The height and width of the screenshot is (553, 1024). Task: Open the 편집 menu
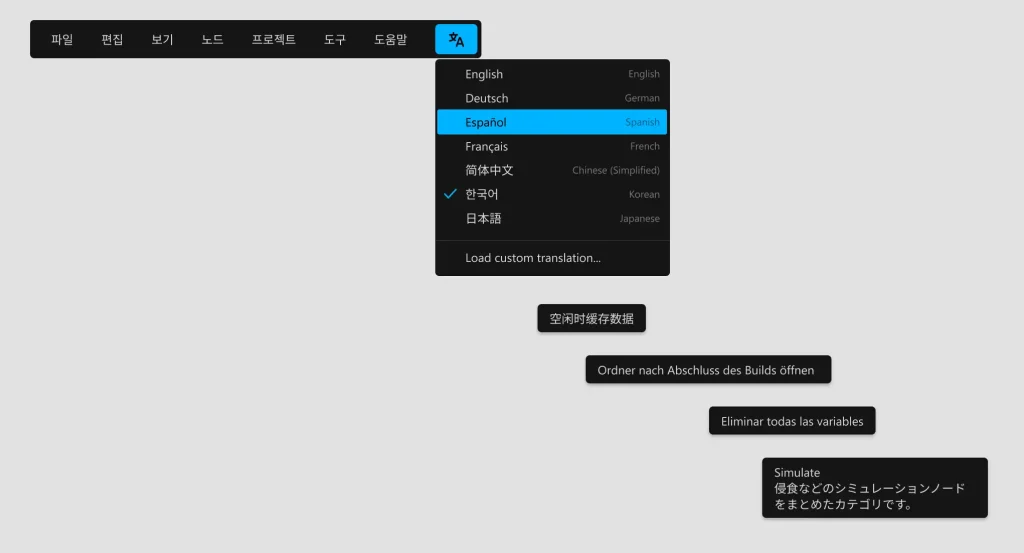(112, 40)
